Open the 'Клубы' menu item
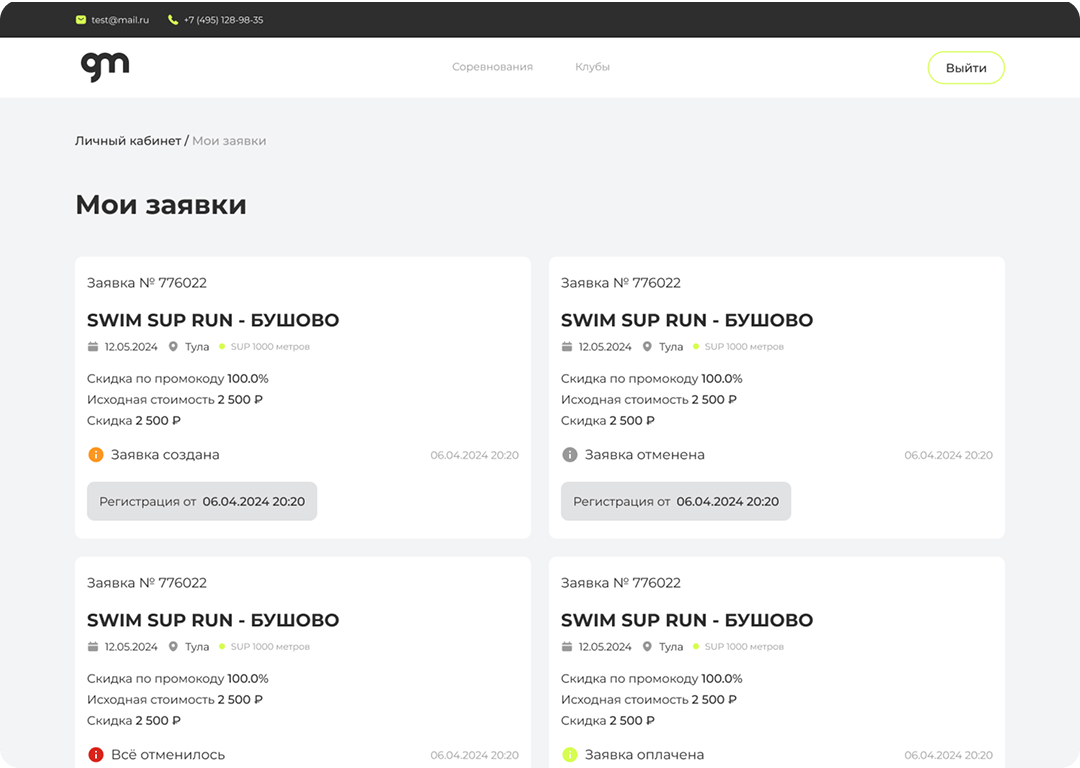This screenshot has width=1080, height=768. [x=592, y=67]
